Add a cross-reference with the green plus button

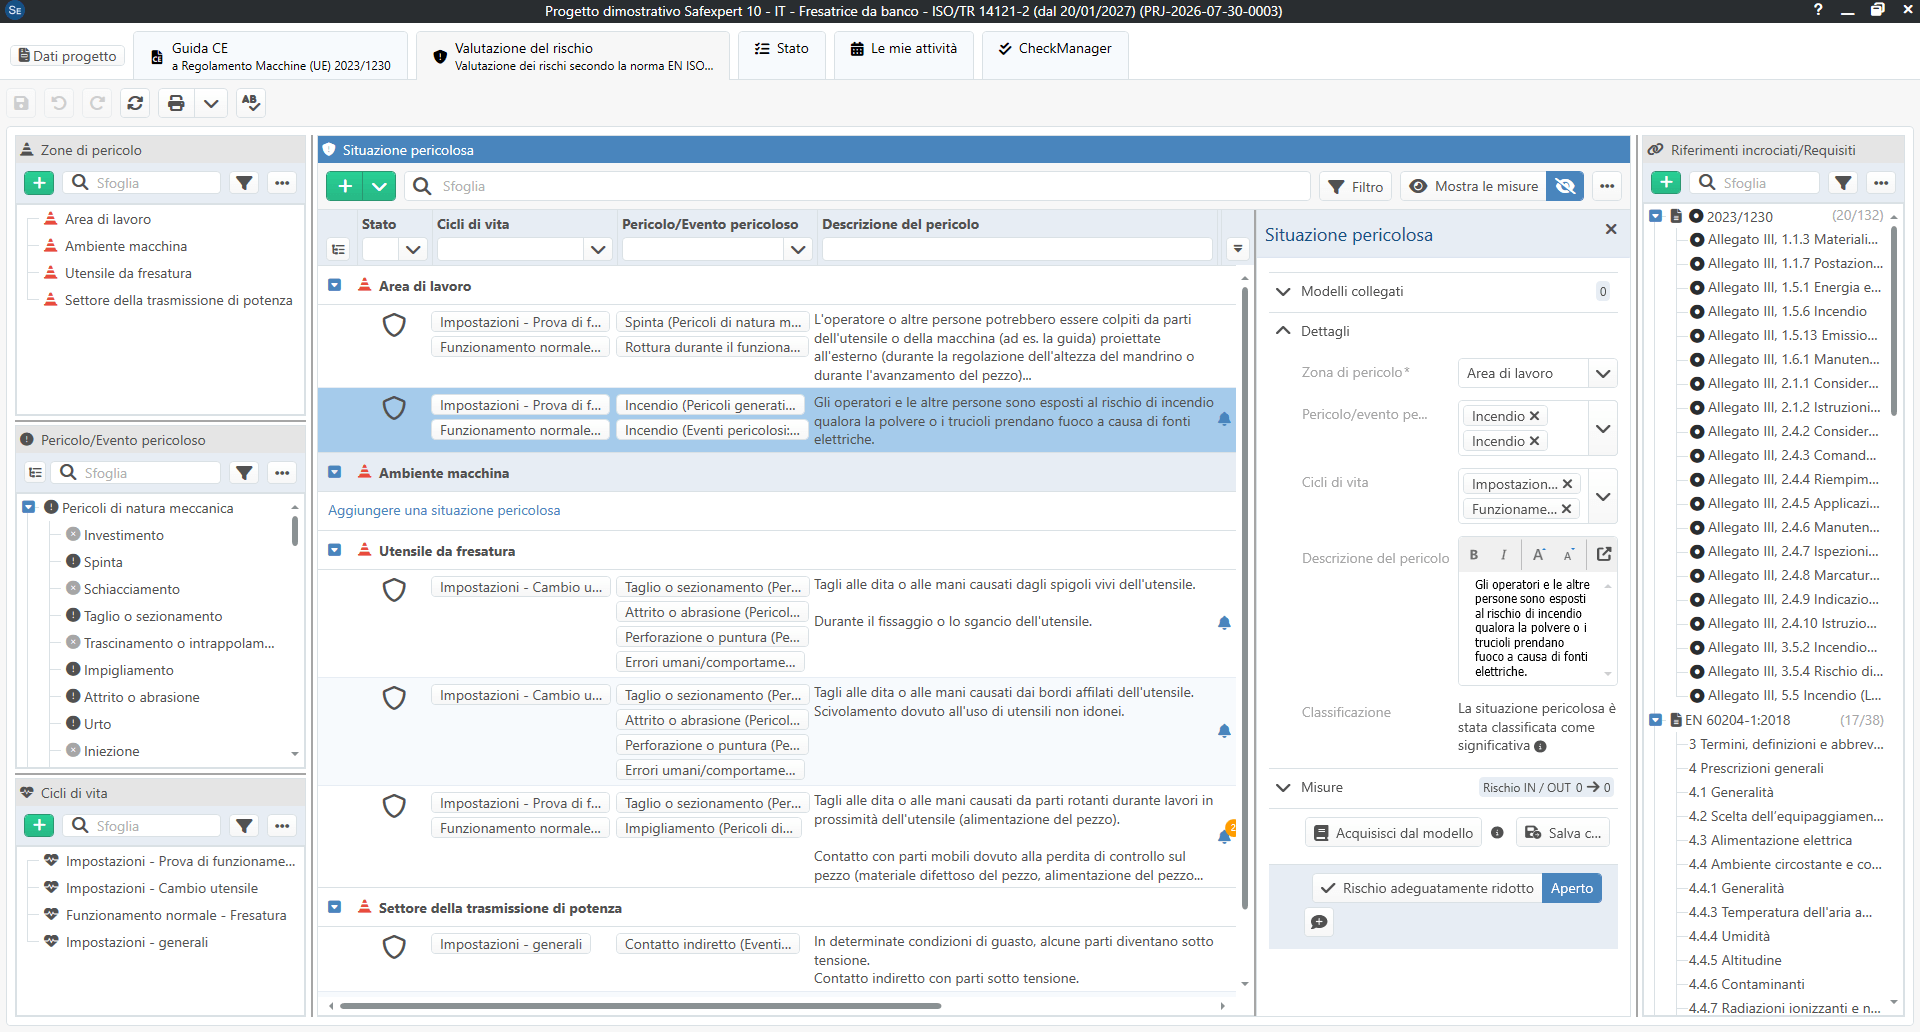tap(1666, 183)
